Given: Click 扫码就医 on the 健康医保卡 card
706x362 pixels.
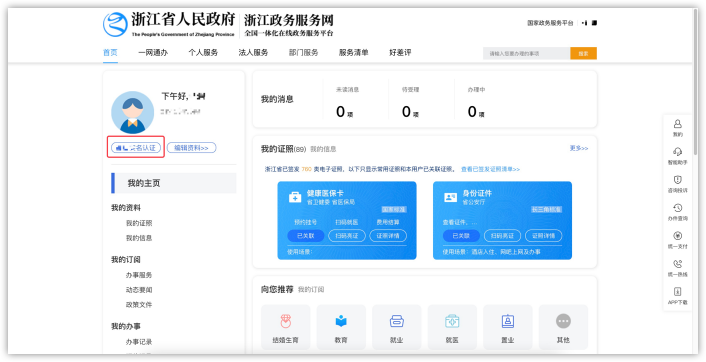Looking at the screenshot, I should point(347,222).
